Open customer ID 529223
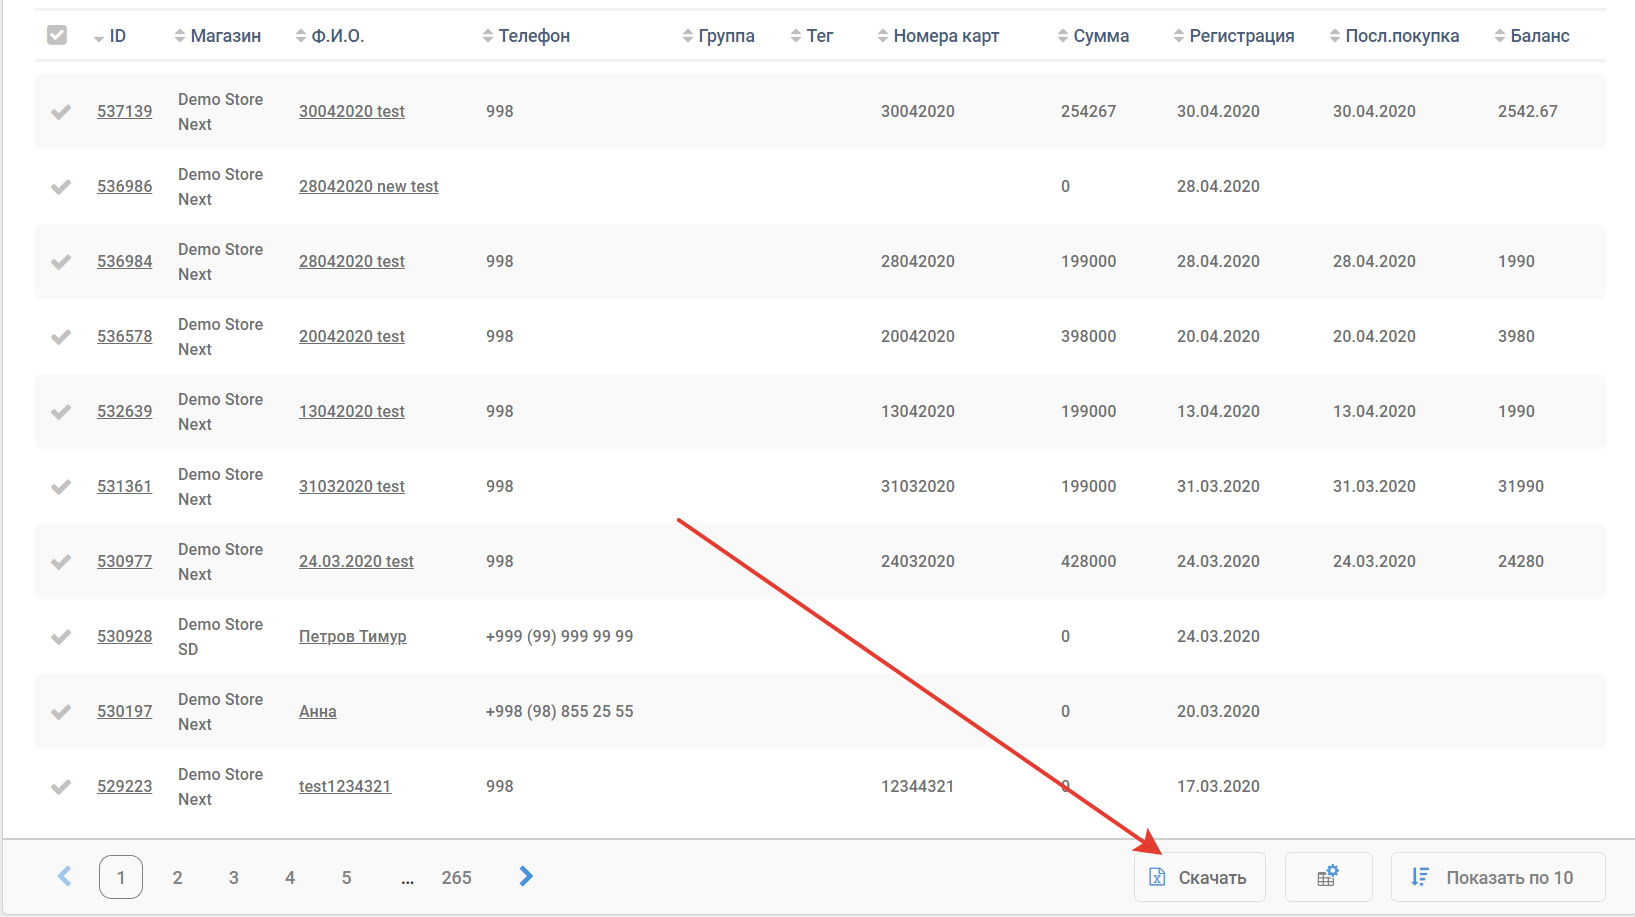The width and height of the screenshot is (1635, 917). 125,786
